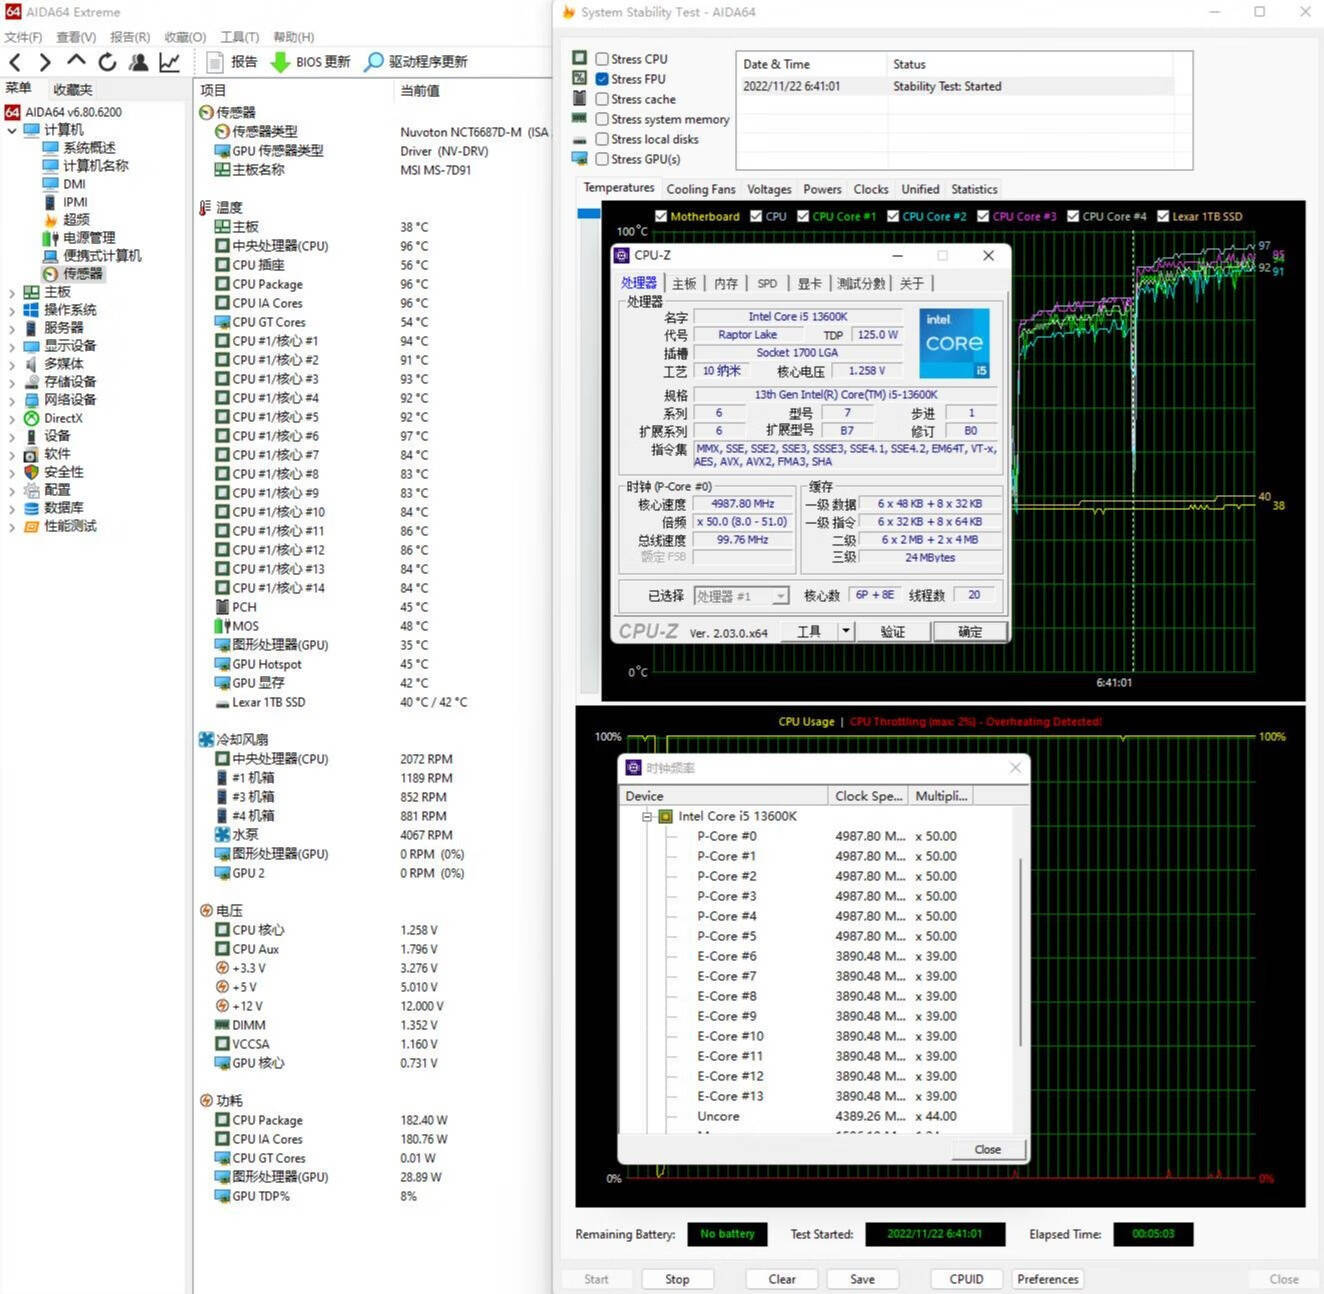This screenshot has width=1324, height=1294.
Task: Click the clock frequency list vertical scrollbar
Action: point(1021,950)
